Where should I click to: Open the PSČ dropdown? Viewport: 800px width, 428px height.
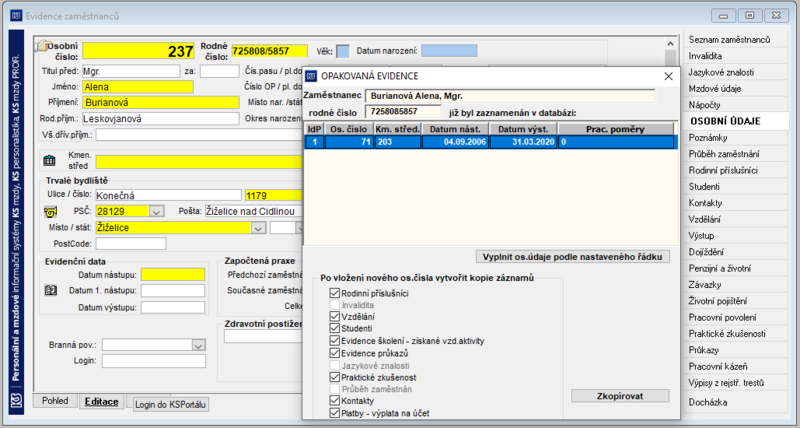point(156,211)
